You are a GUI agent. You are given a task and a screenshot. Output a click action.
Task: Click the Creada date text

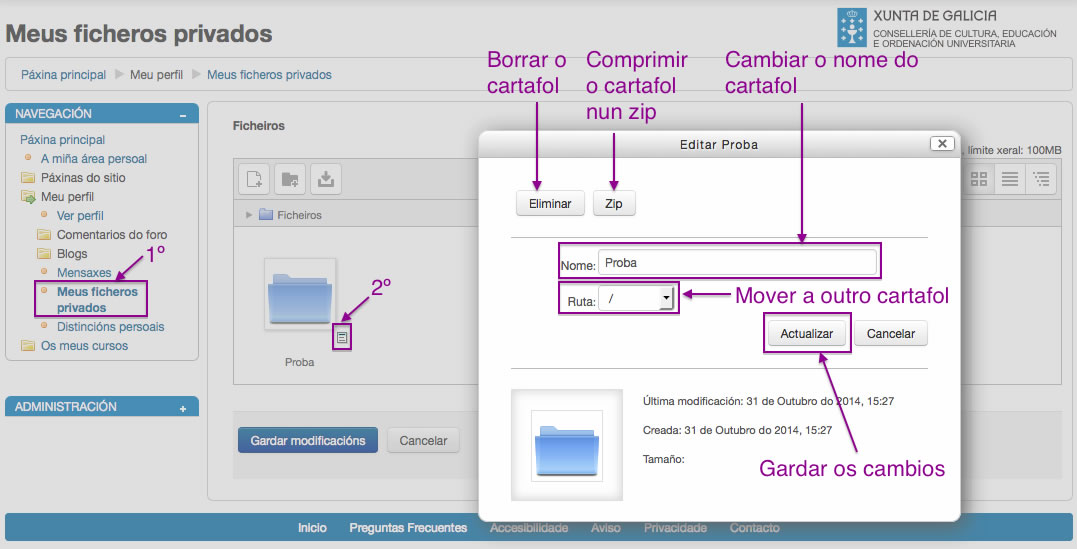[738, 430]
